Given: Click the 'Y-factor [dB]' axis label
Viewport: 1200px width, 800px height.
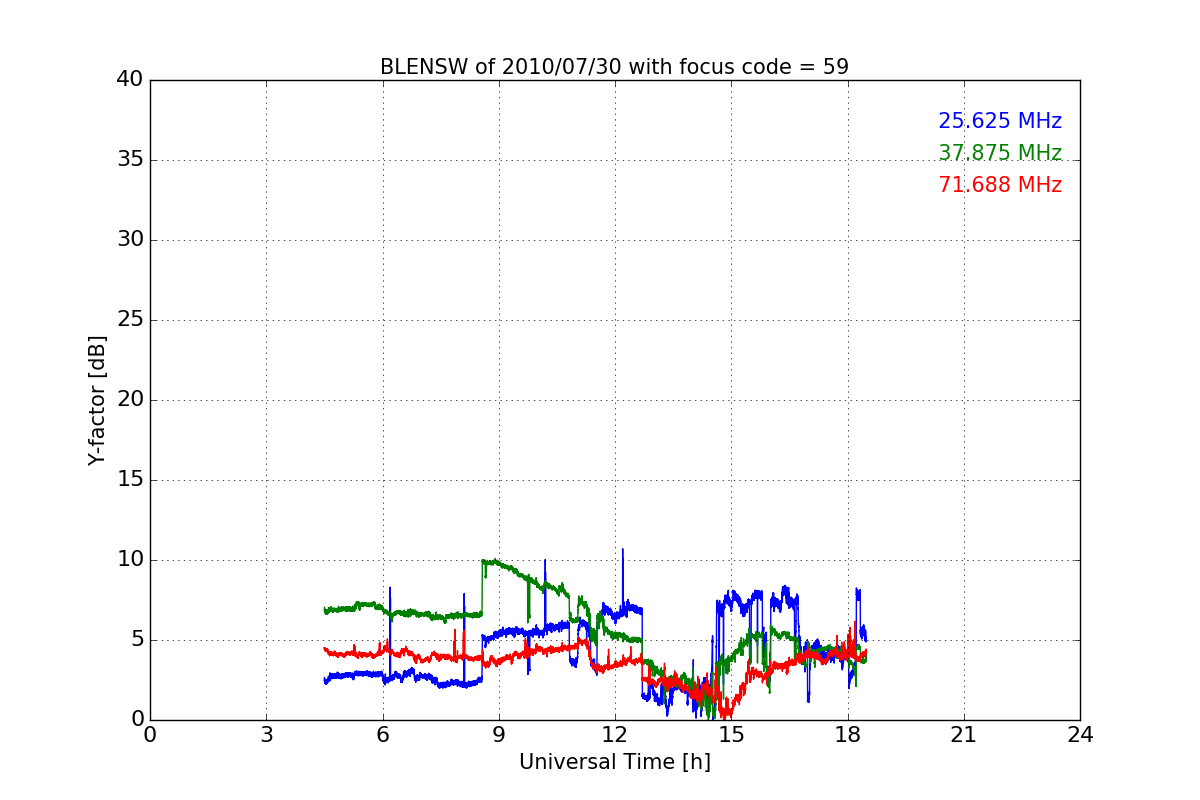Looking at the screenshot, I should [97, 400].
